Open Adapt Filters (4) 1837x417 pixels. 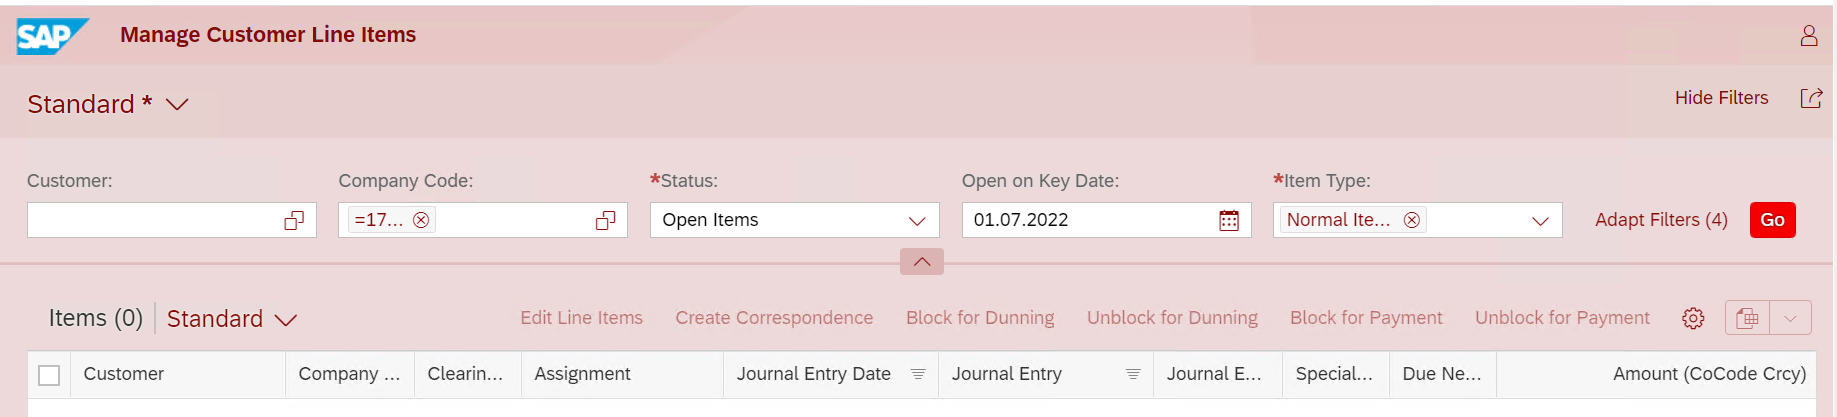1661,220
